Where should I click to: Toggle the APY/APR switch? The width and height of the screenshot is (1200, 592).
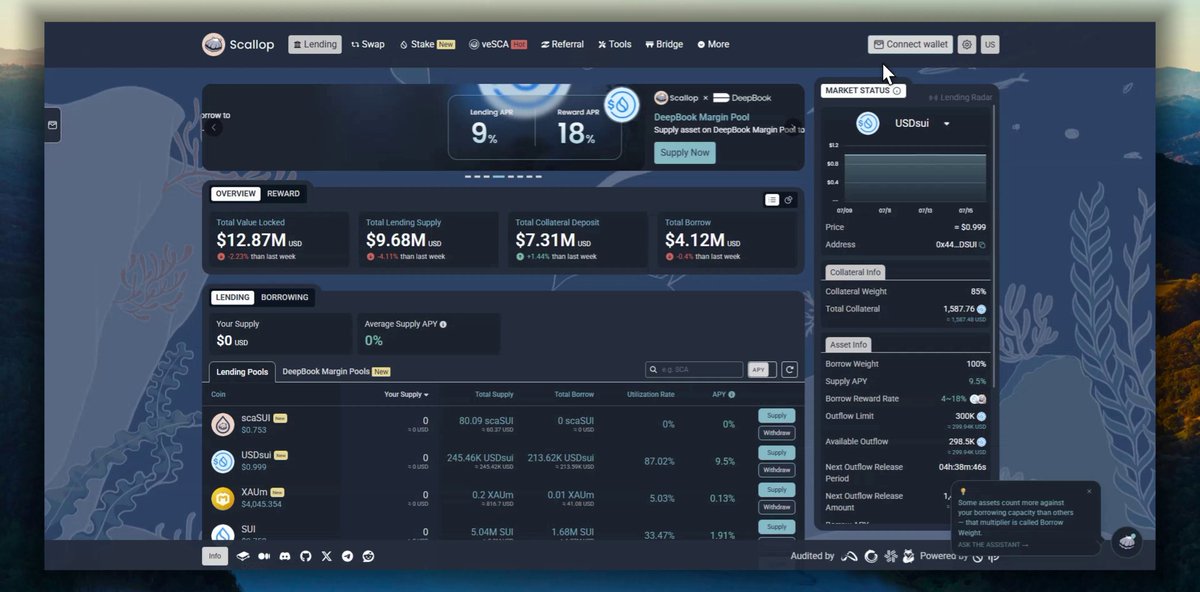point(762,370)
